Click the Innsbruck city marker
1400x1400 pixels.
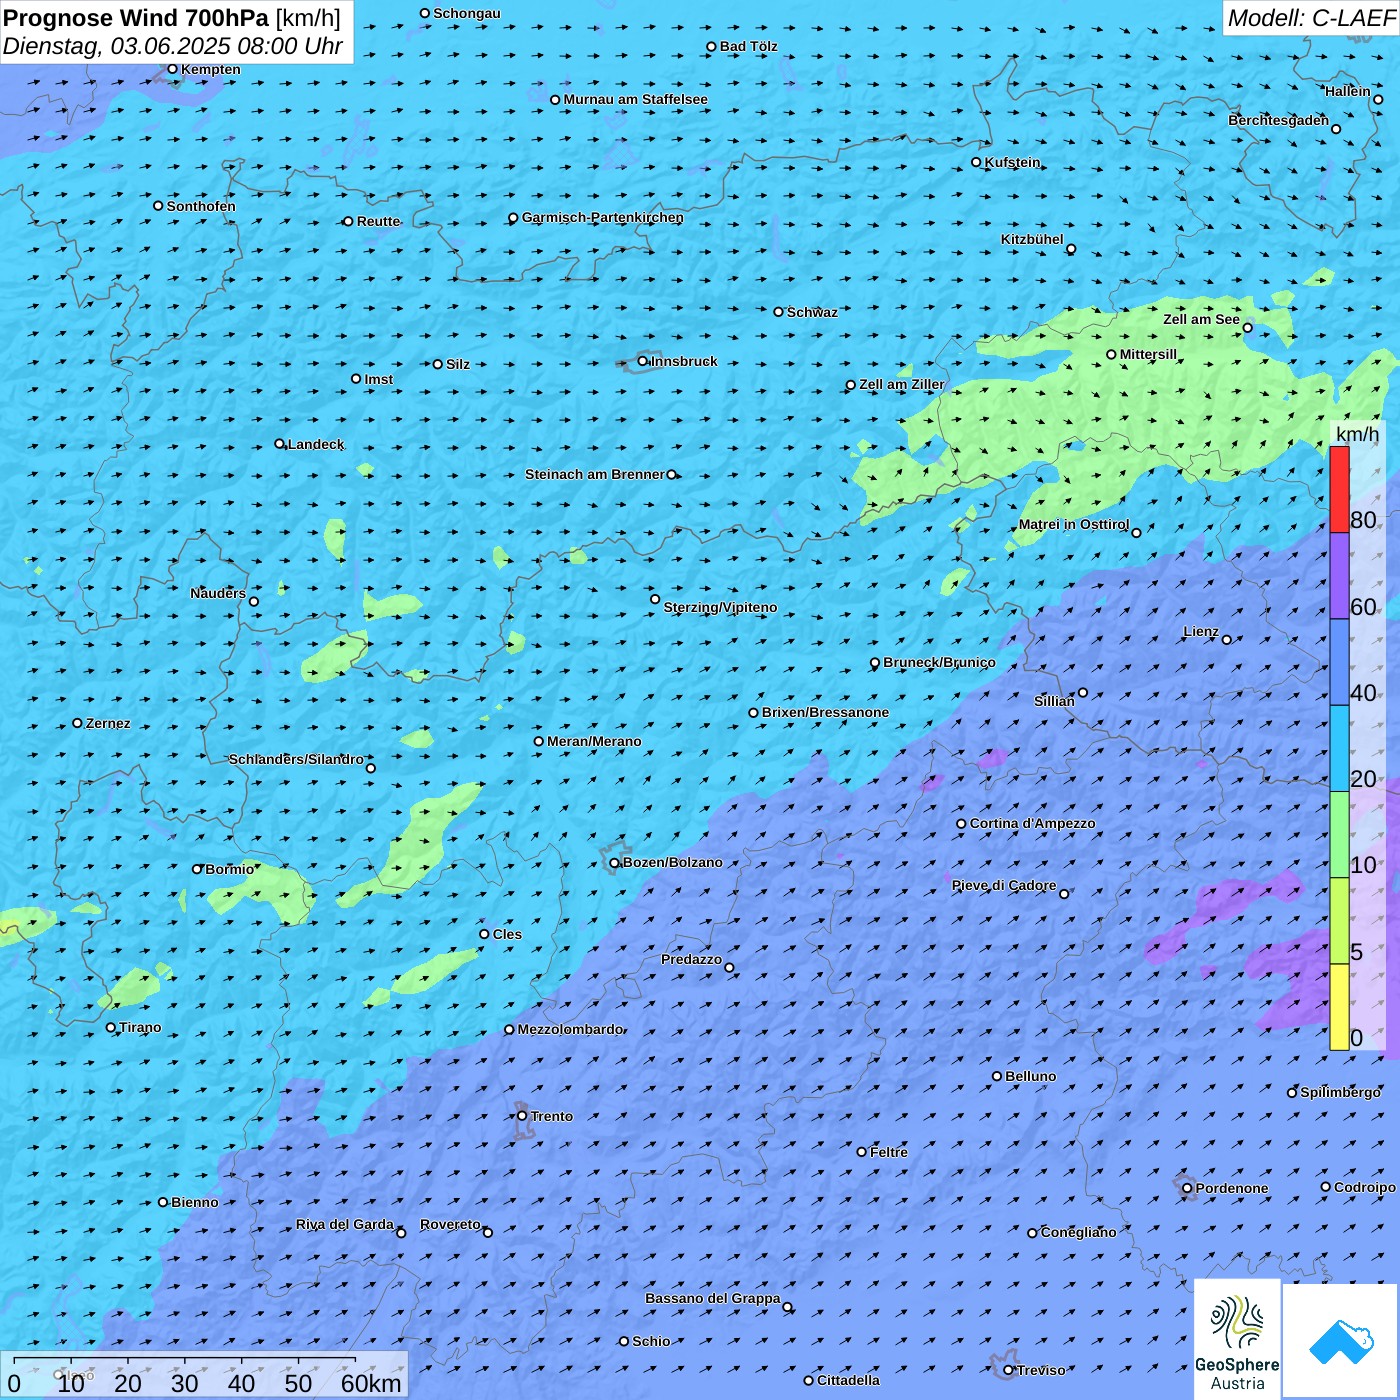[643, 361]
